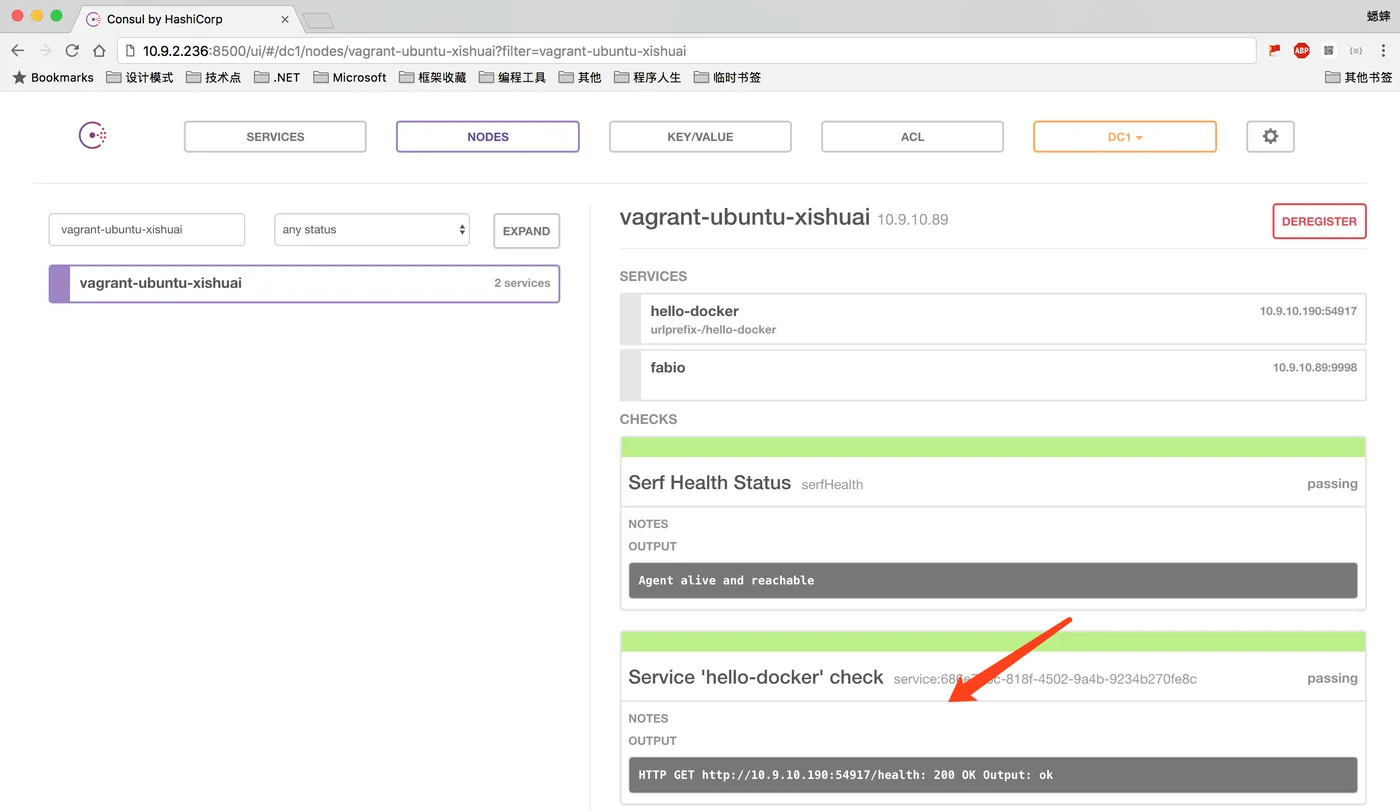Open the browser home page

tap(99, 51)
